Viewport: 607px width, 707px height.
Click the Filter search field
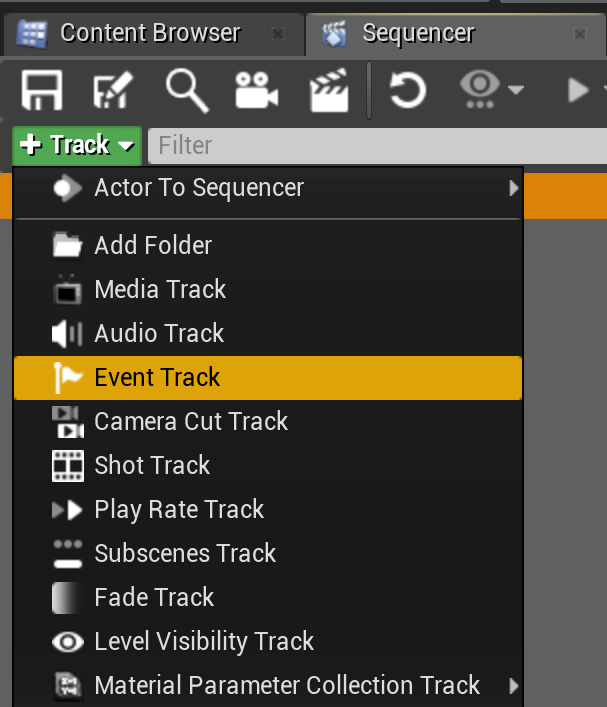(377, 146)
